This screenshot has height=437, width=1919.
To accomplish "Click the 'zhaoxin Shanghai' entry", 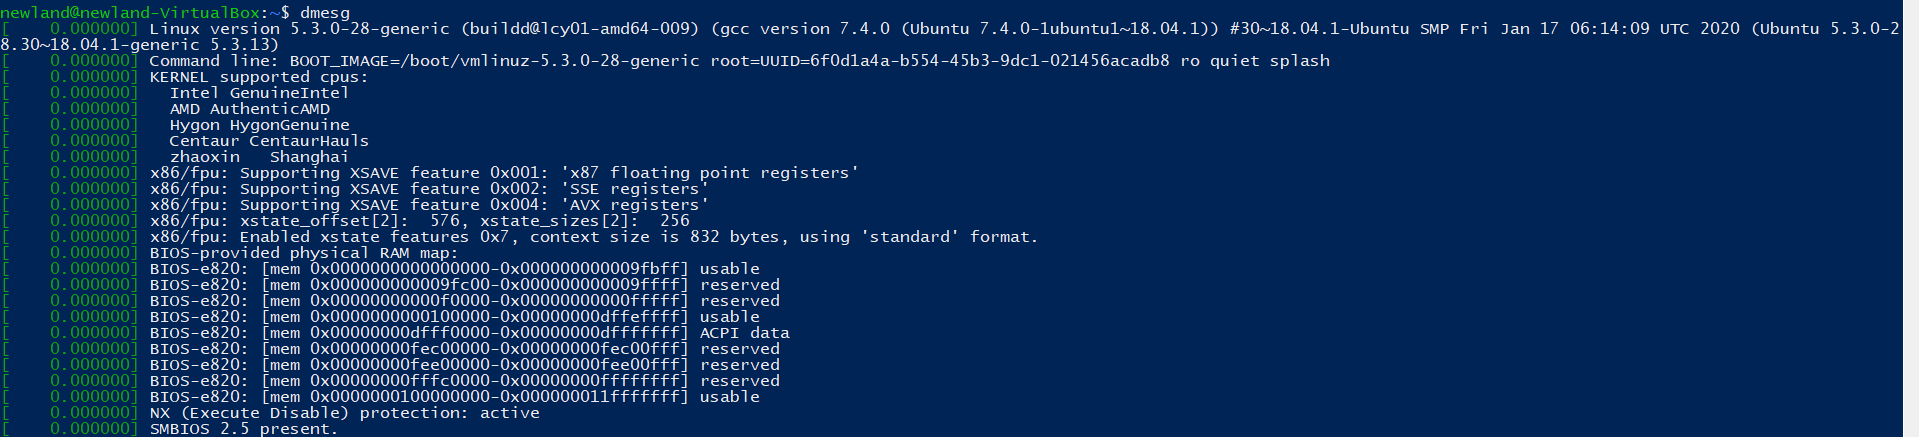I will point(259,156).
